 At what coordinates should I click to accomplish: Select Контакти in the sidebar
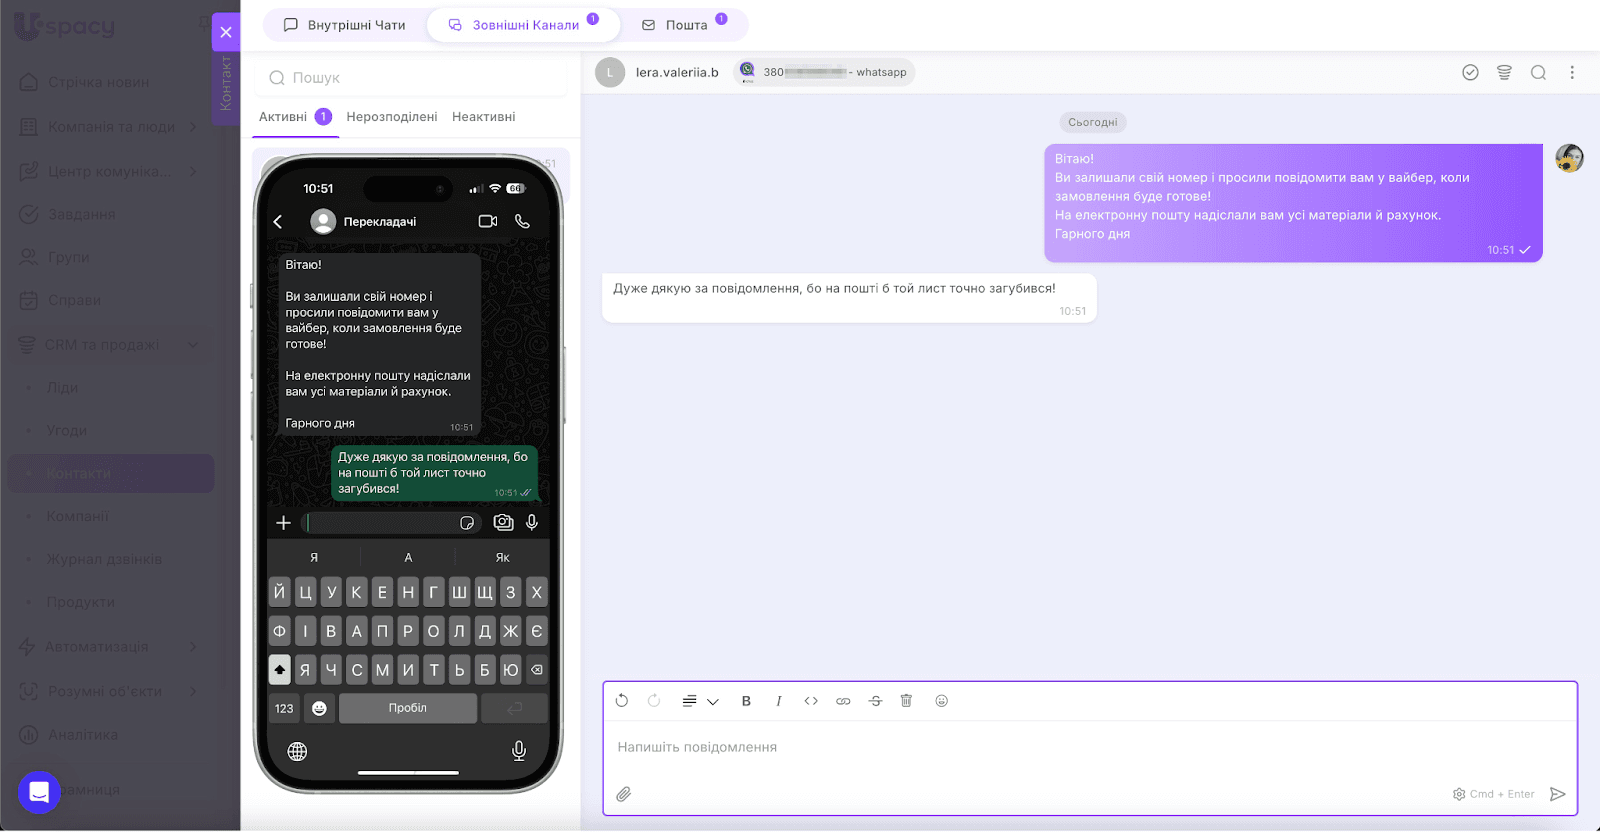click(110, 474)
